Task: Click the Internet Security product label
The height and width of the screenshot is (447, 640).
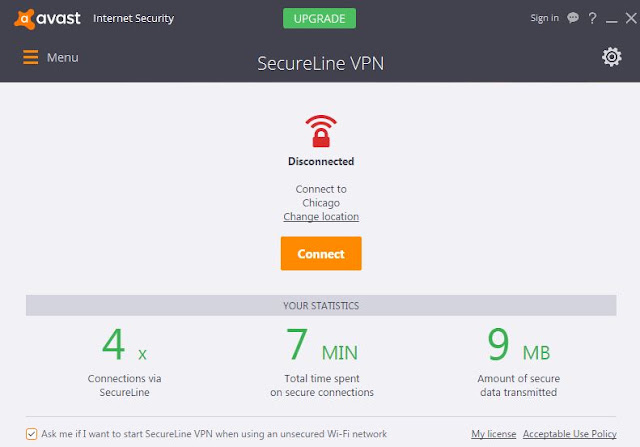Action: click(133, 18)
